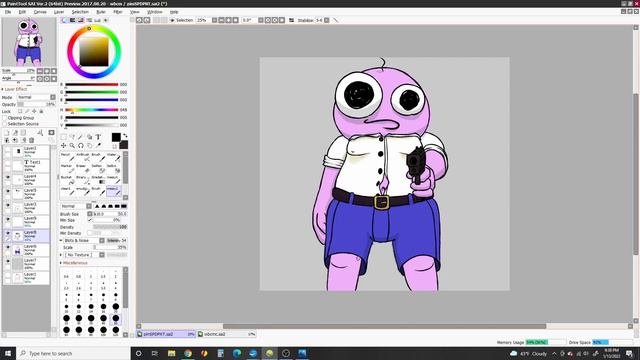
Task: Open the HSV slider panel icon
Action: point(81,20)
